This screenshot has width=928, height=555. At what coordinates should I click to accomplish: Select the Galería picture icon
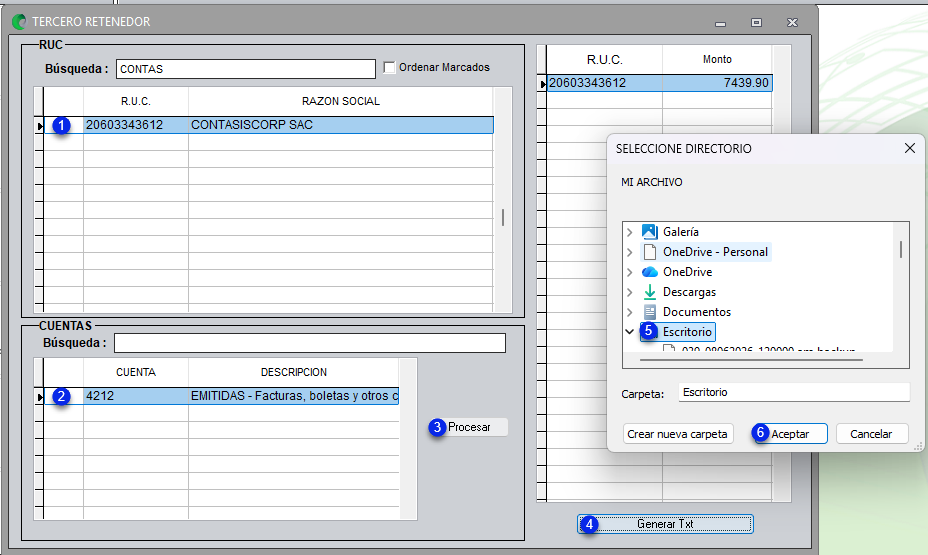pyautogui.click(x=649, y=231)
